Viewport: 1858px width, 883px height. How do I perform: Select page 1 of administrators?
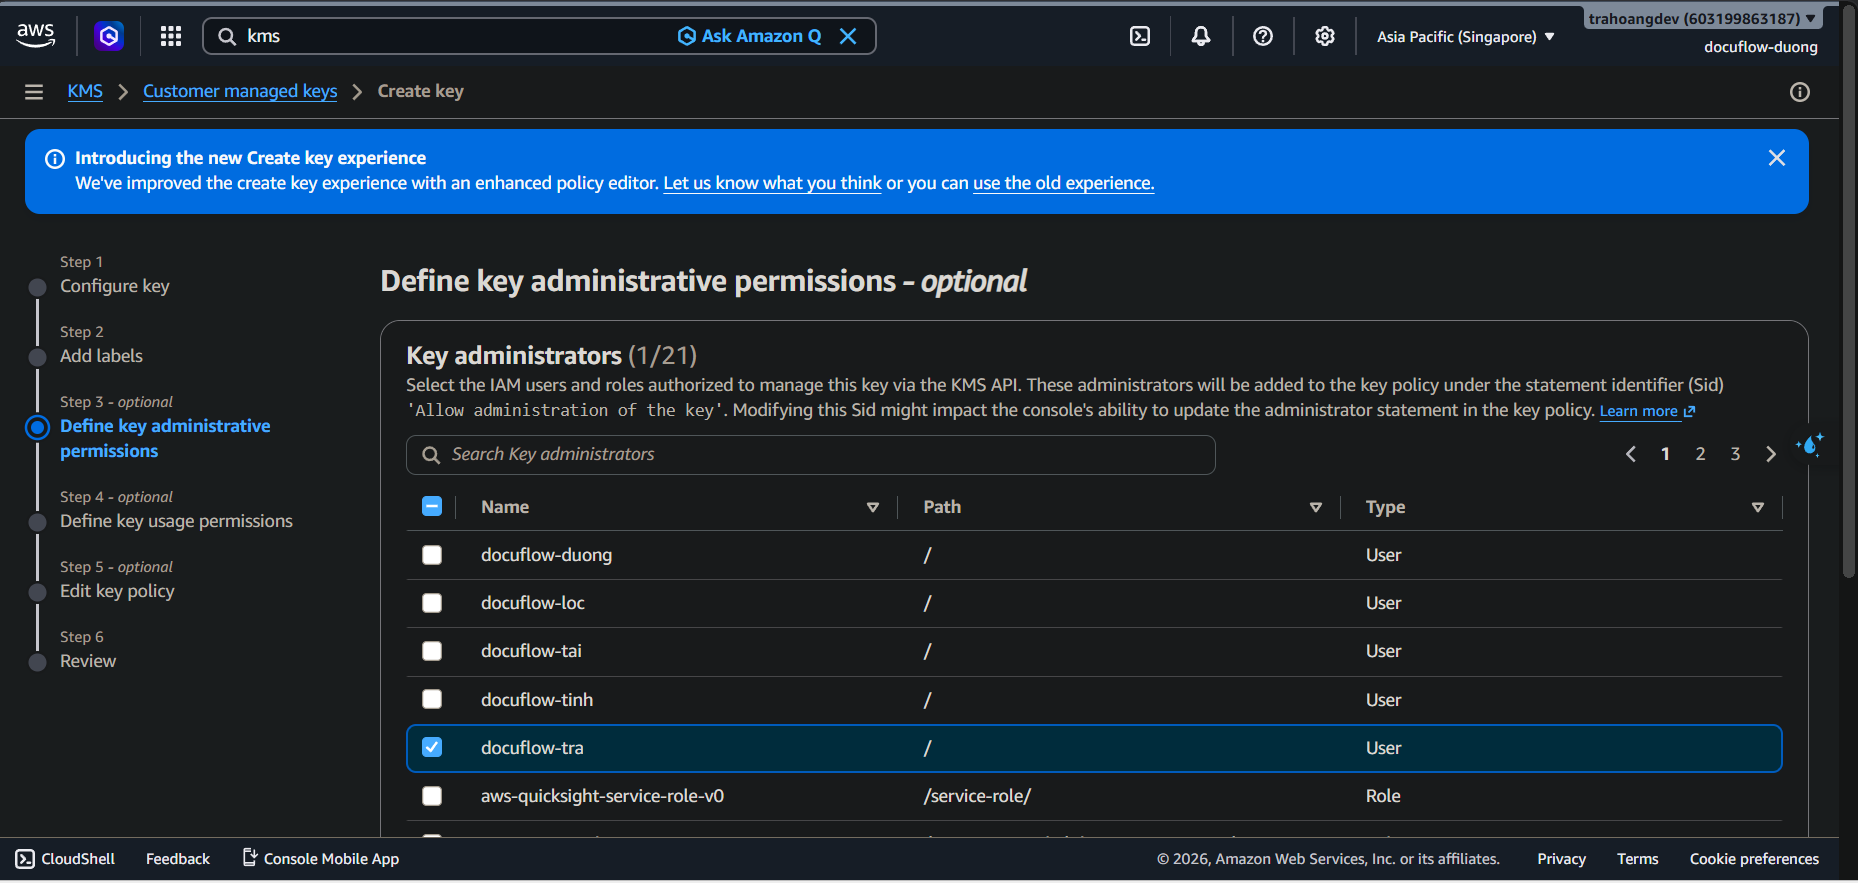[x=1665, y=454]
